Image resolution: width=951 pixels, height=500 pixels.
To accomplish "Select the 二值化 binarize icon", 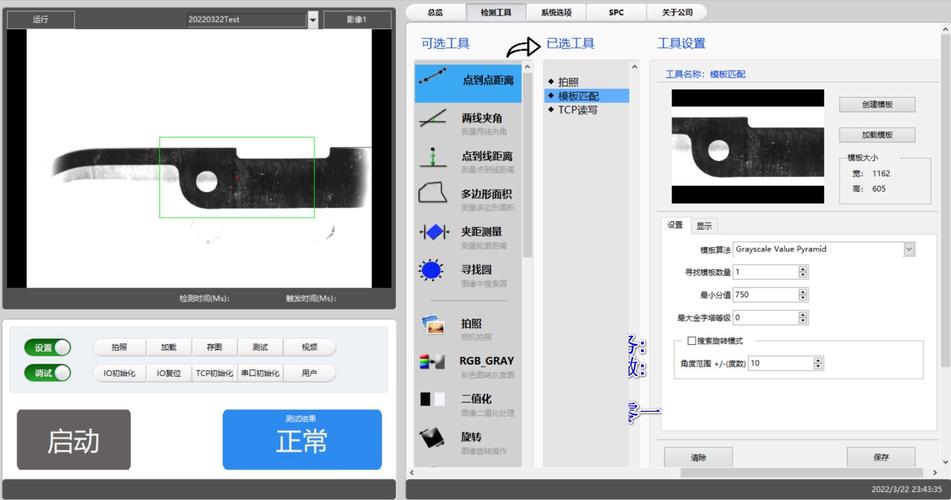I will (432, 399).
